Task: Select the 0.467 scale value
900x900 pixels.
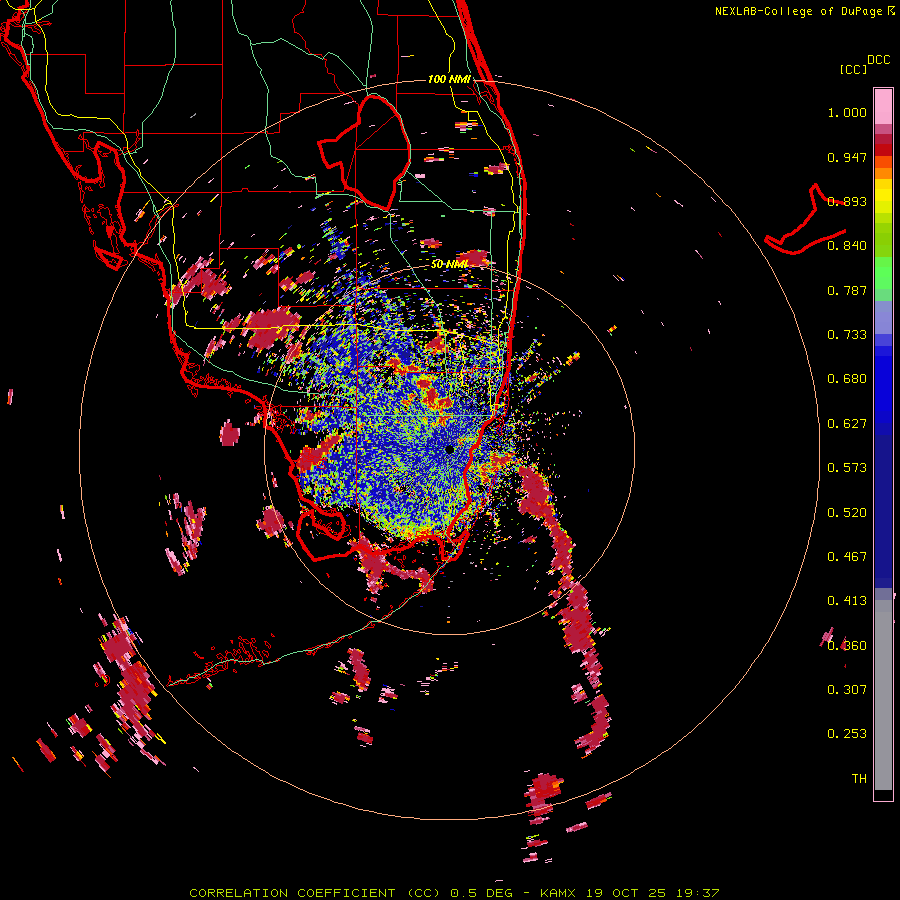Action: [847, 557]
